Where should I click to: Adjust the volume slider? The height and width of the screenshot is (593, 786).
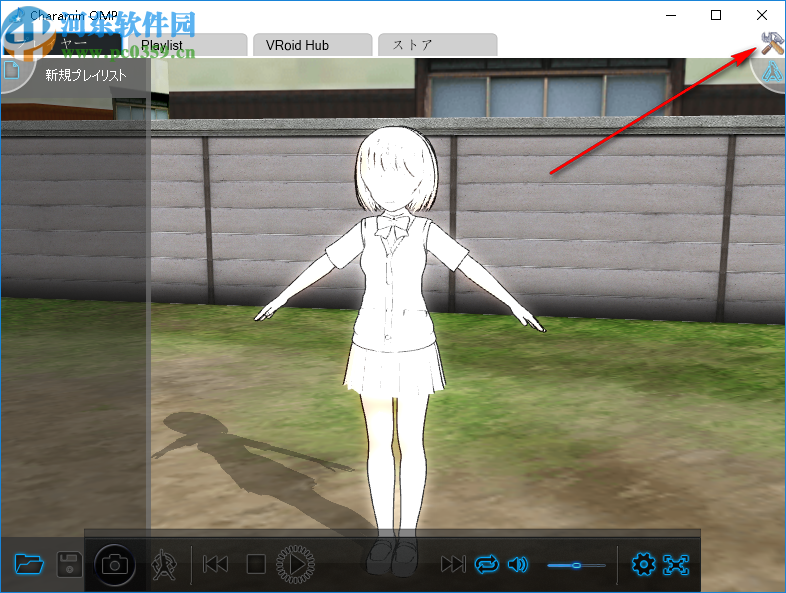click(576, 565)
